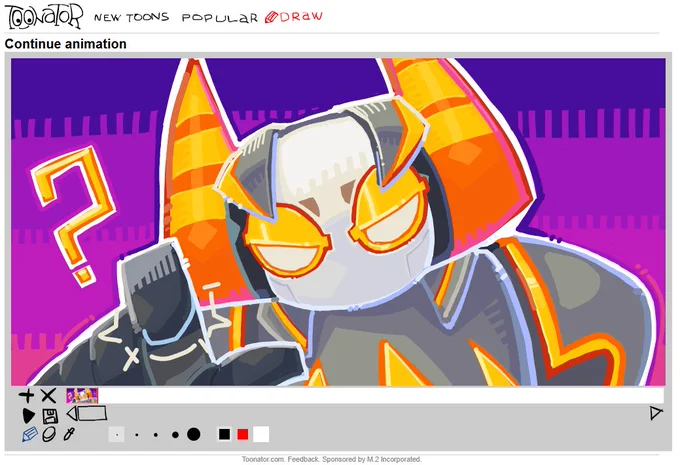Viewport: 680px width, 465px height.
Task: Choose the second smallest brush size
Action: (x=137, y=434)
